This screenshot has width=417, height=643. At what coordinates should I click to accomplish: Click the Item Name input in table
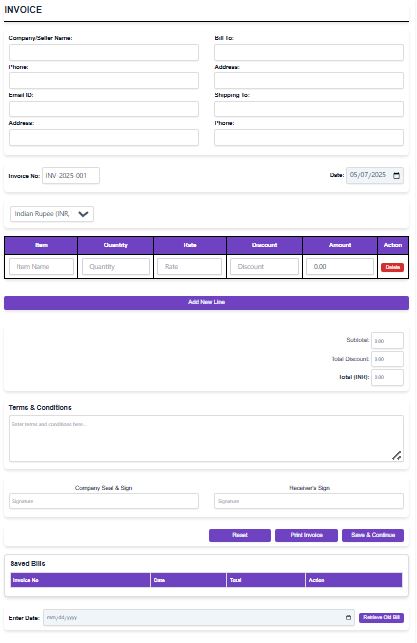coord(41,267)
